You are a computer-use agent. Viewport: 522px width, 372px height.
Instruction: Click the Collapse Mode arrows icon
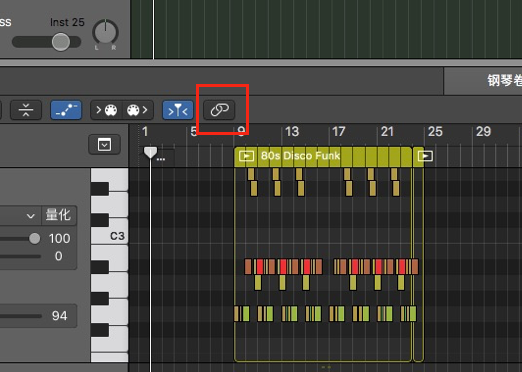pos(26,110)
